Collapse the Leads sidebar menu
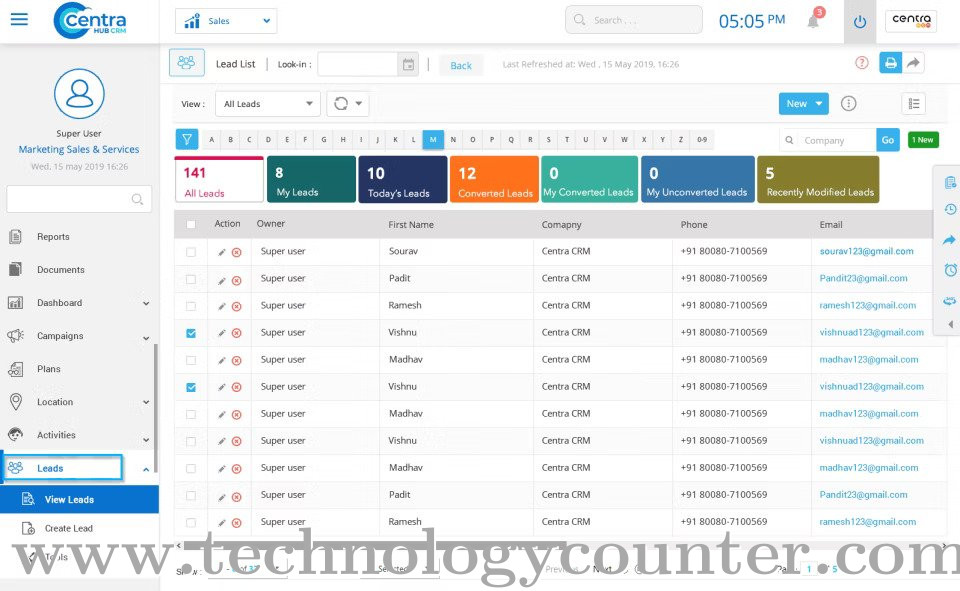This screenshot has height=591, width=960. click(x=146, y=469)
